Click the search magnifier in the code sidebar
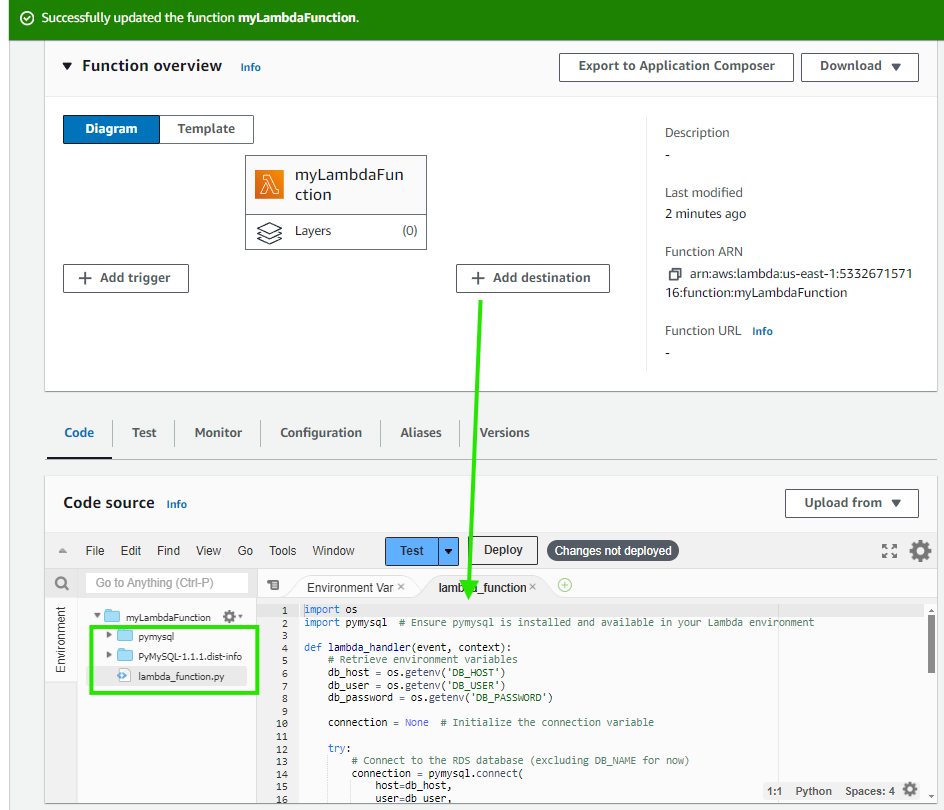This screenshot has width=944, height=810. [x=62, y=582]
